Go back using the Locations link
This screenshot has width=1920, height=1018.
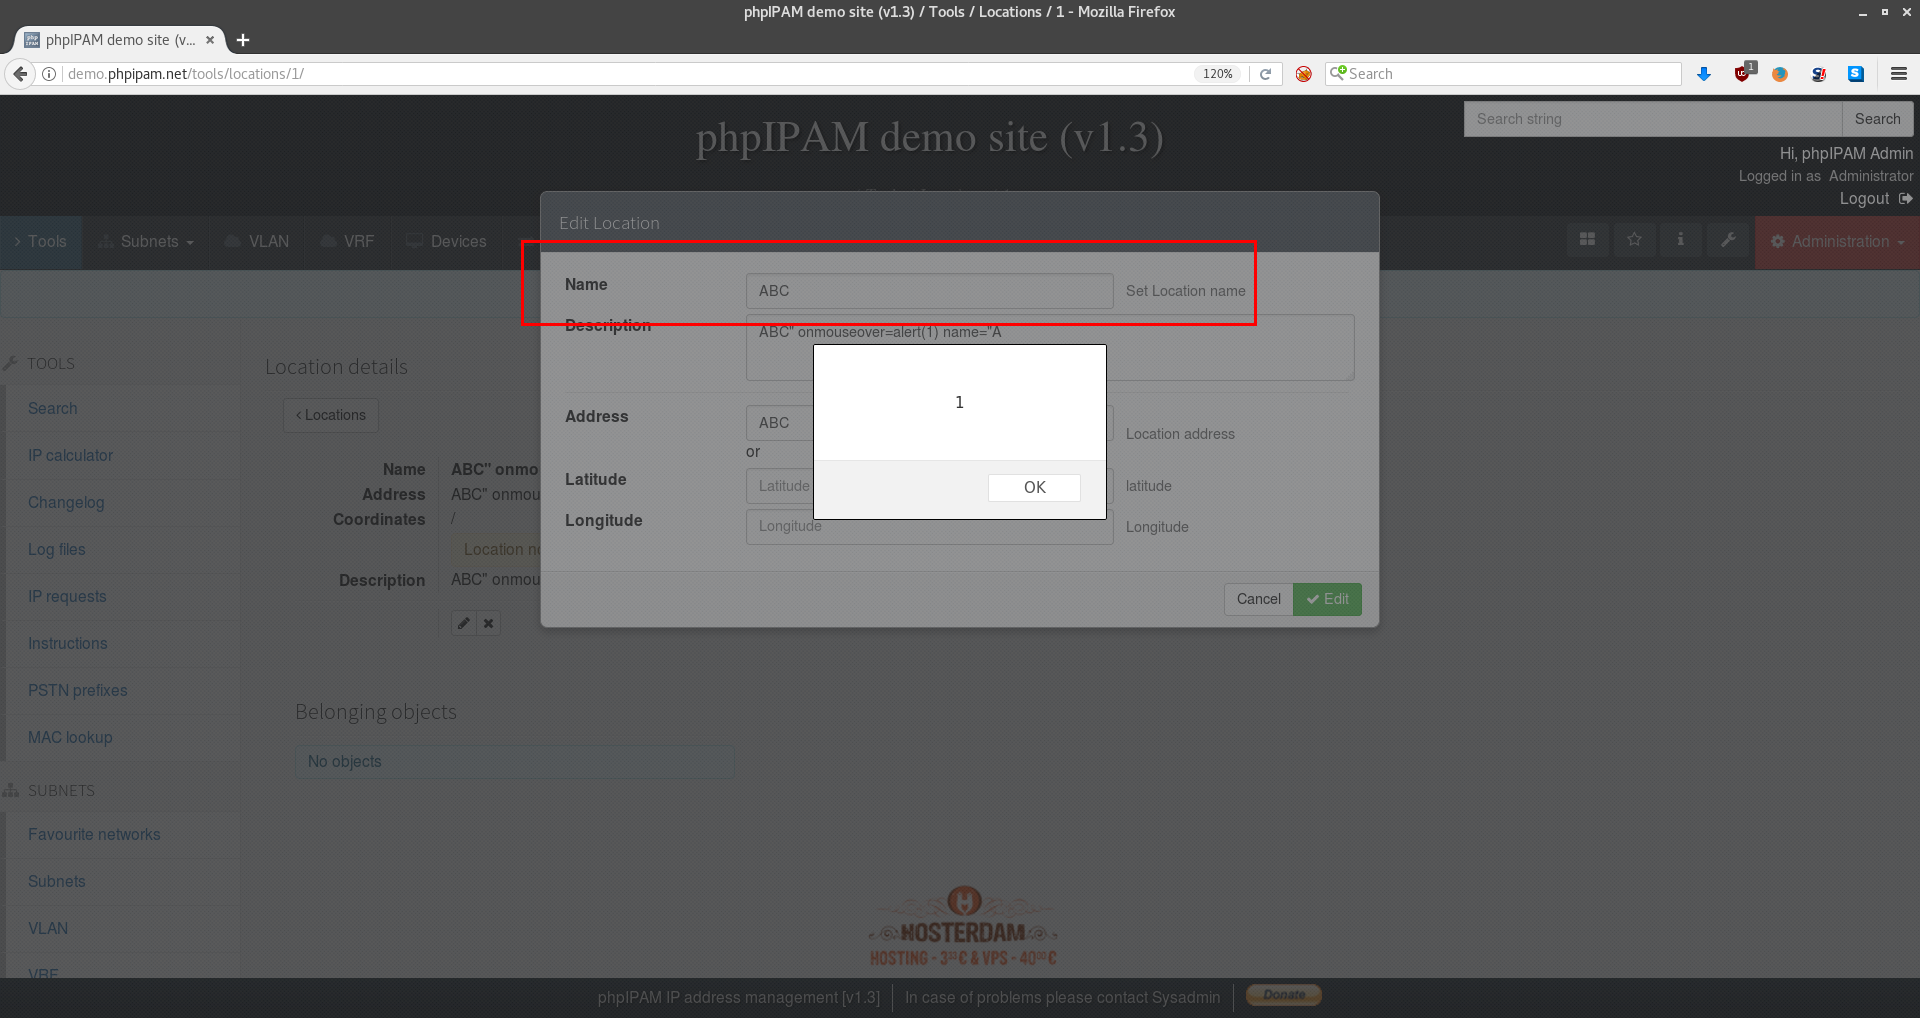[x=330, y=414]
